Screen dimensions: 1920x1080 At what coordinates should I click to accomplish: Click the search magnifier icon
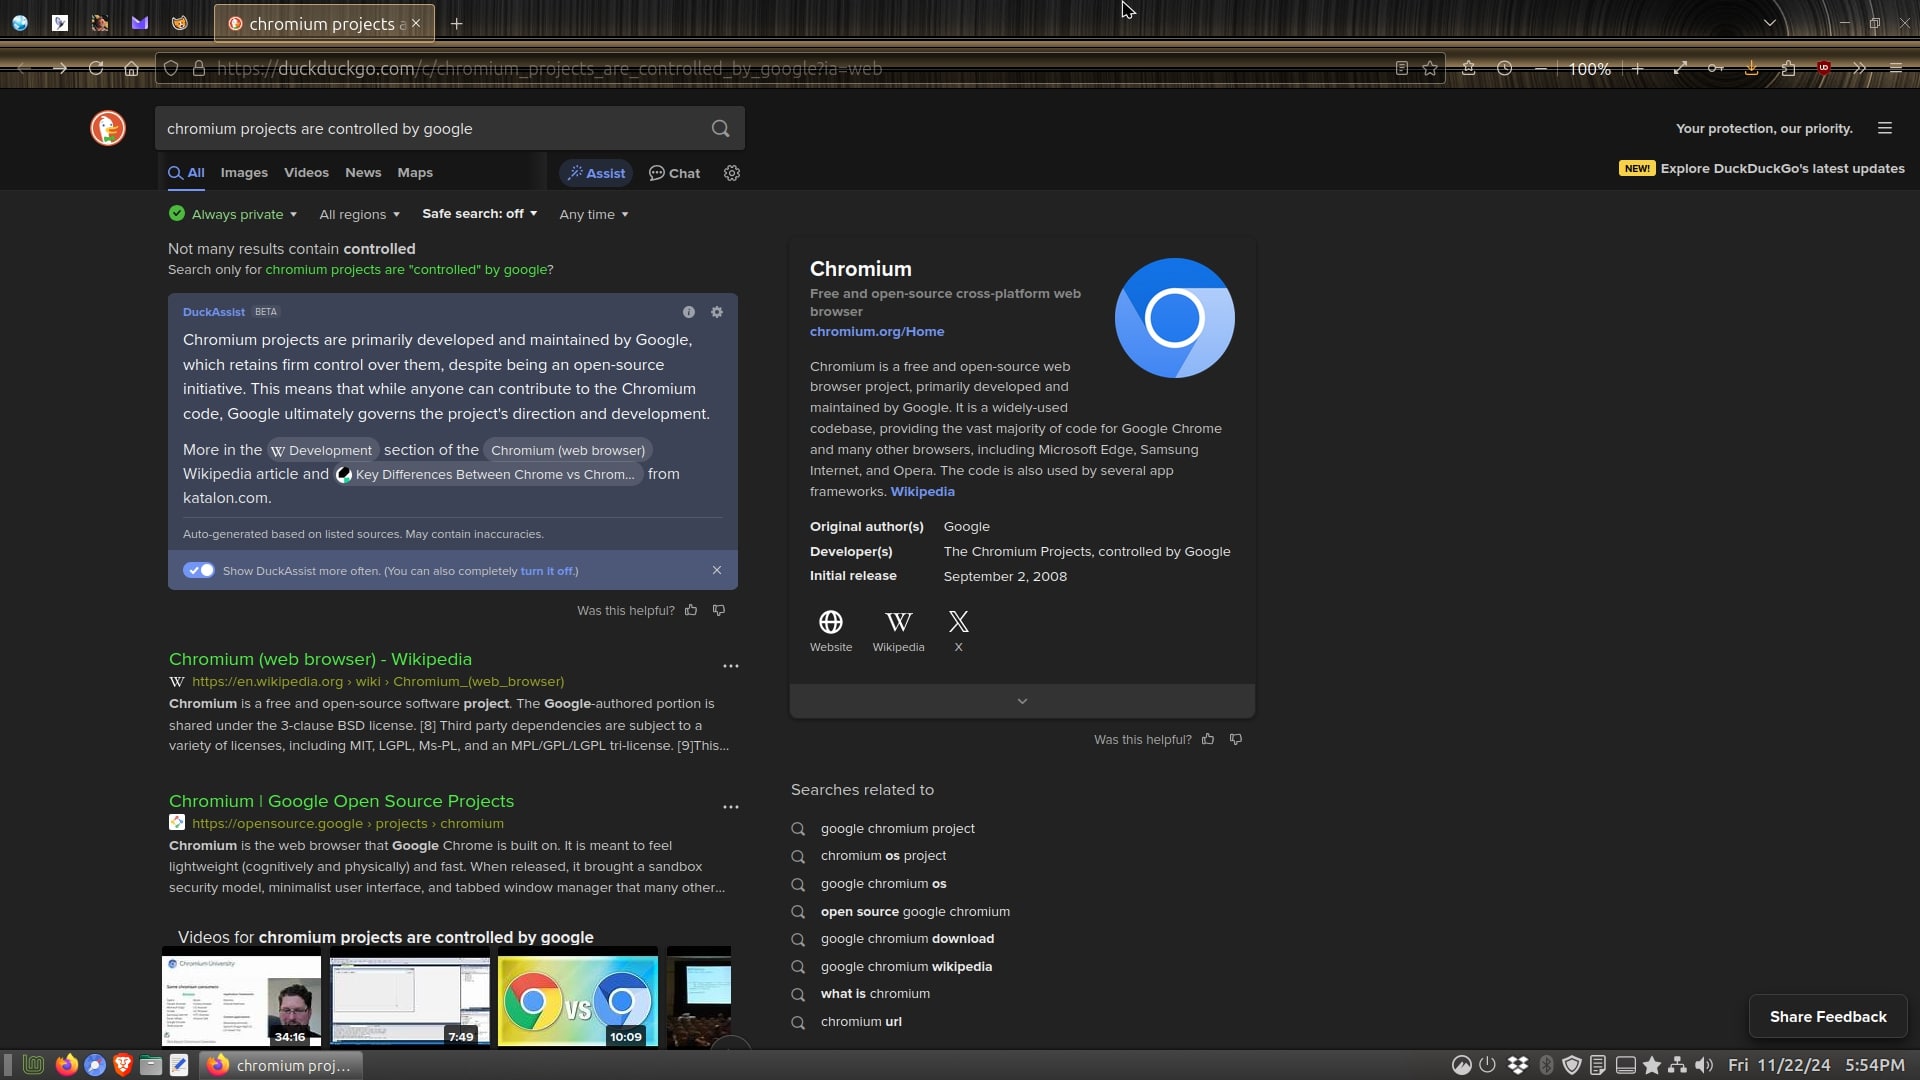[720, 128]
